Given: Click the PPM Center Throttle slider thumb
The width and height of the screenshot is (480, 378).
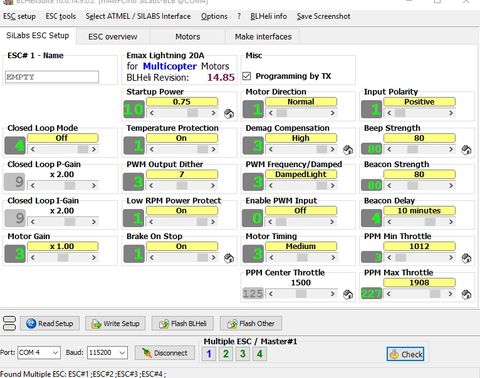Looking at the screenshot, I should point(301,294).
